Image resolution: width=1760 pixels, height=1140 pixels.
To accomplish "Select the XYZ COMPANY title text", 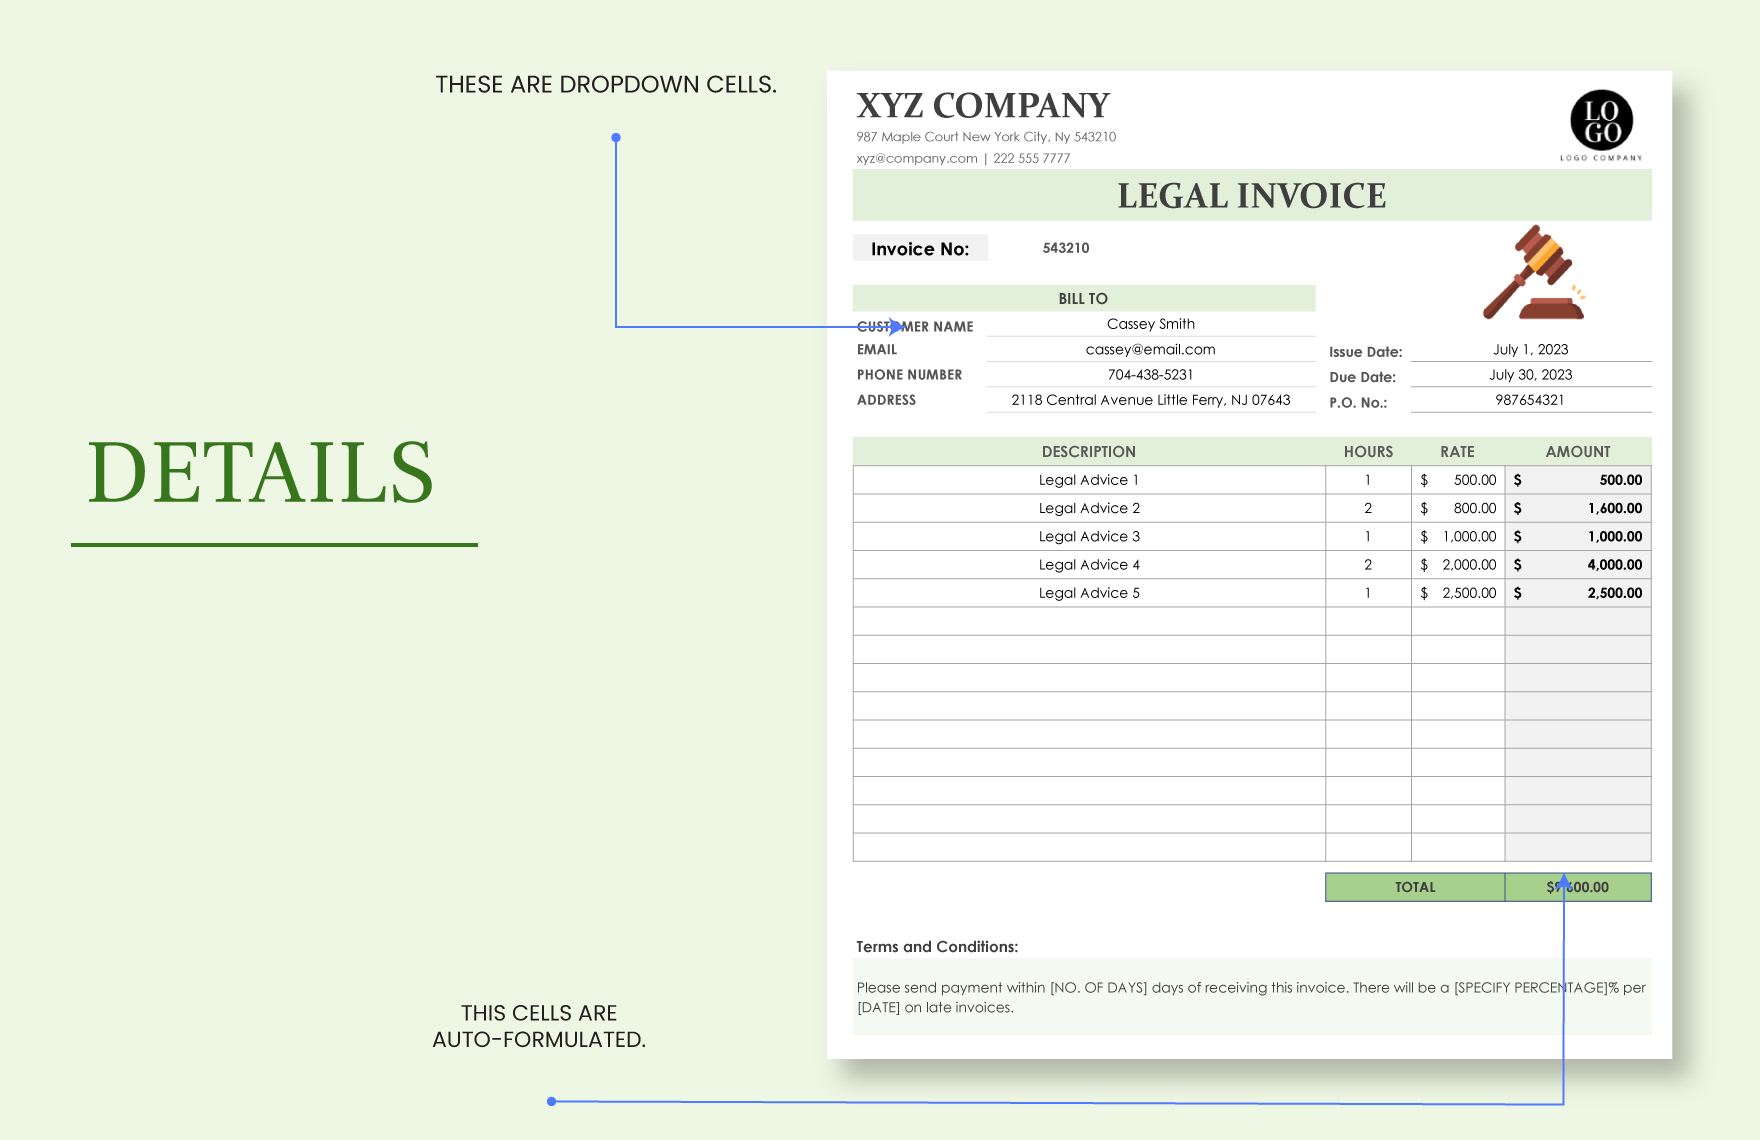I will coord(983,105).
